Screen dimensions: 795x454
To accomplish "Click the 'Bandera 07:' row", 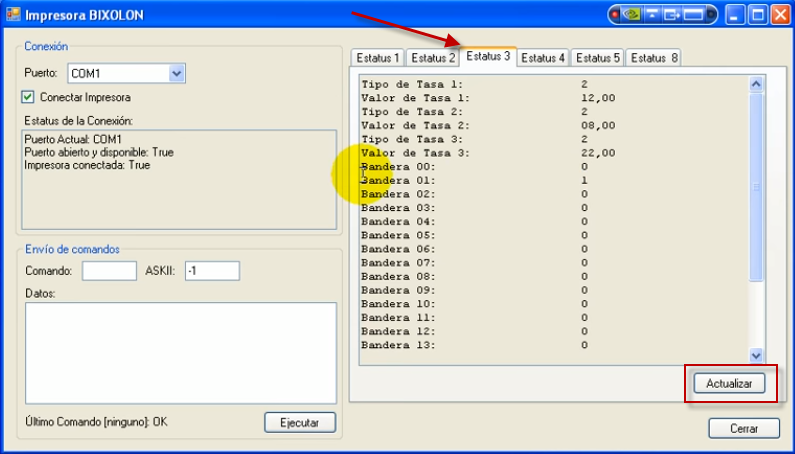I will [x=475, y=262].
